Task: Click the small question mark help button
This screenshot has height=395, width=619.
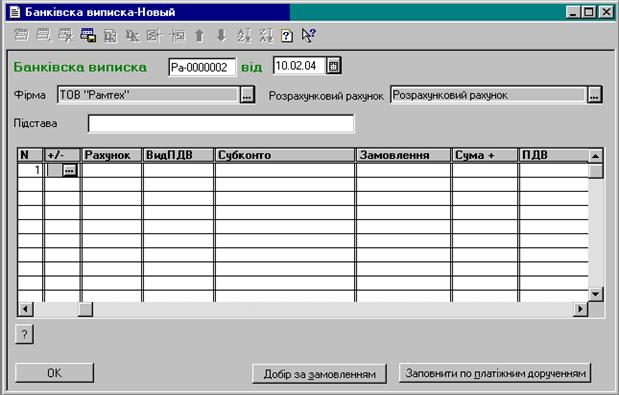Action: (x=24, y=335)
